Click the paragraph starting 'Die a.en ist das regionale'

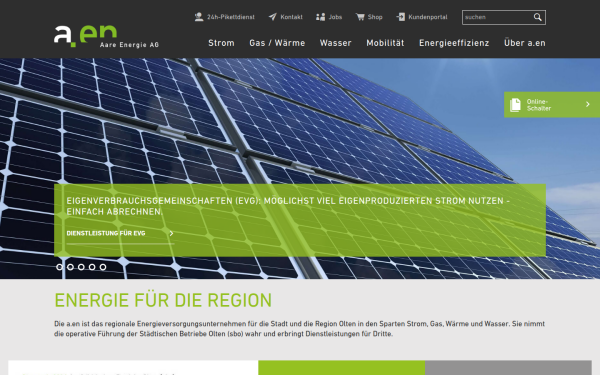299,329
